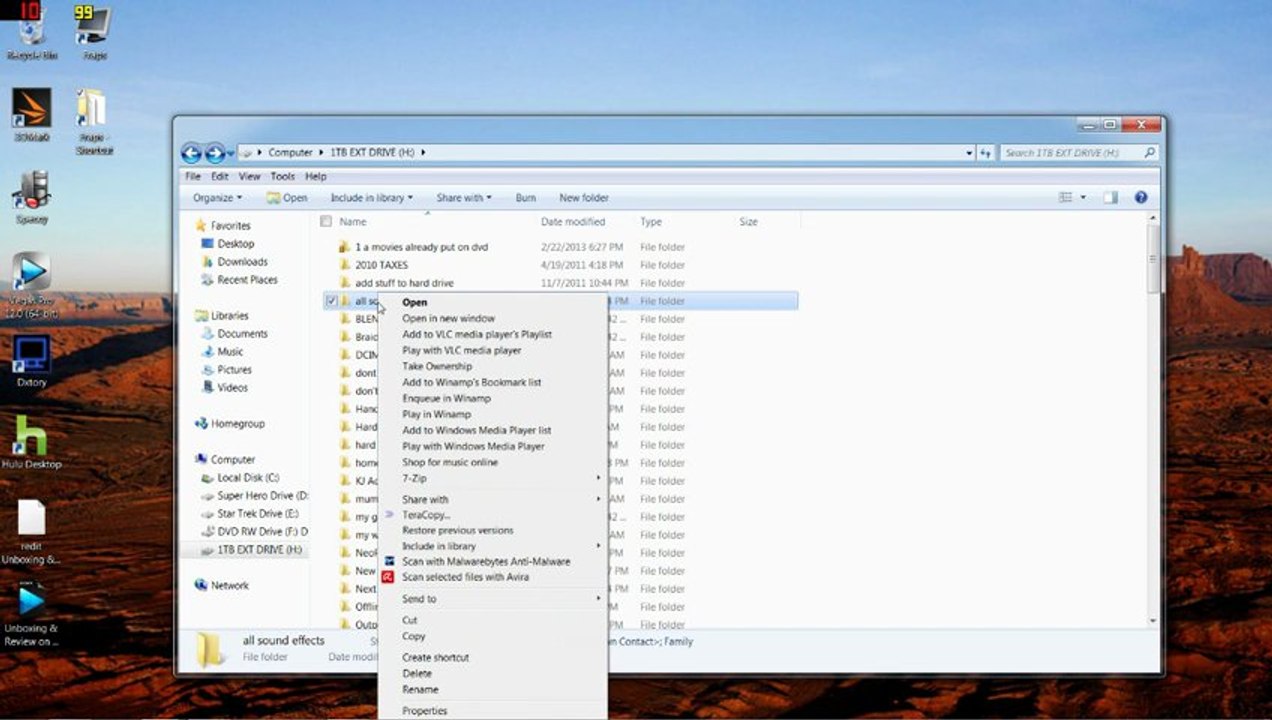The image size is (1272, 720).
Task: Choose Scan with Malwarebytes Anti-Malware
Action: (486, 562)
